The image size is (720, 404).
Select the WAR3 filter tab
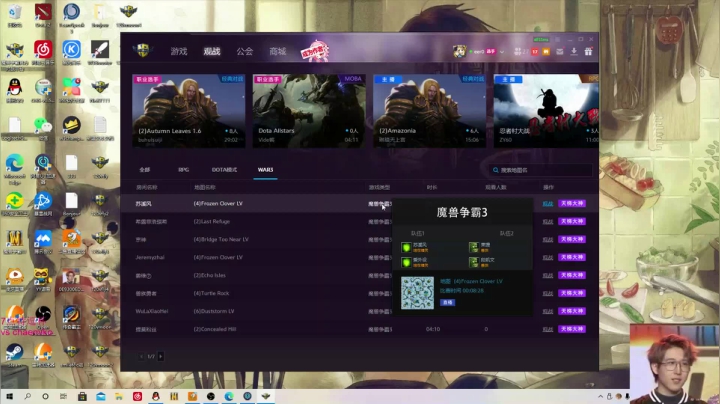pyautogui.click(x=265, y=170)
